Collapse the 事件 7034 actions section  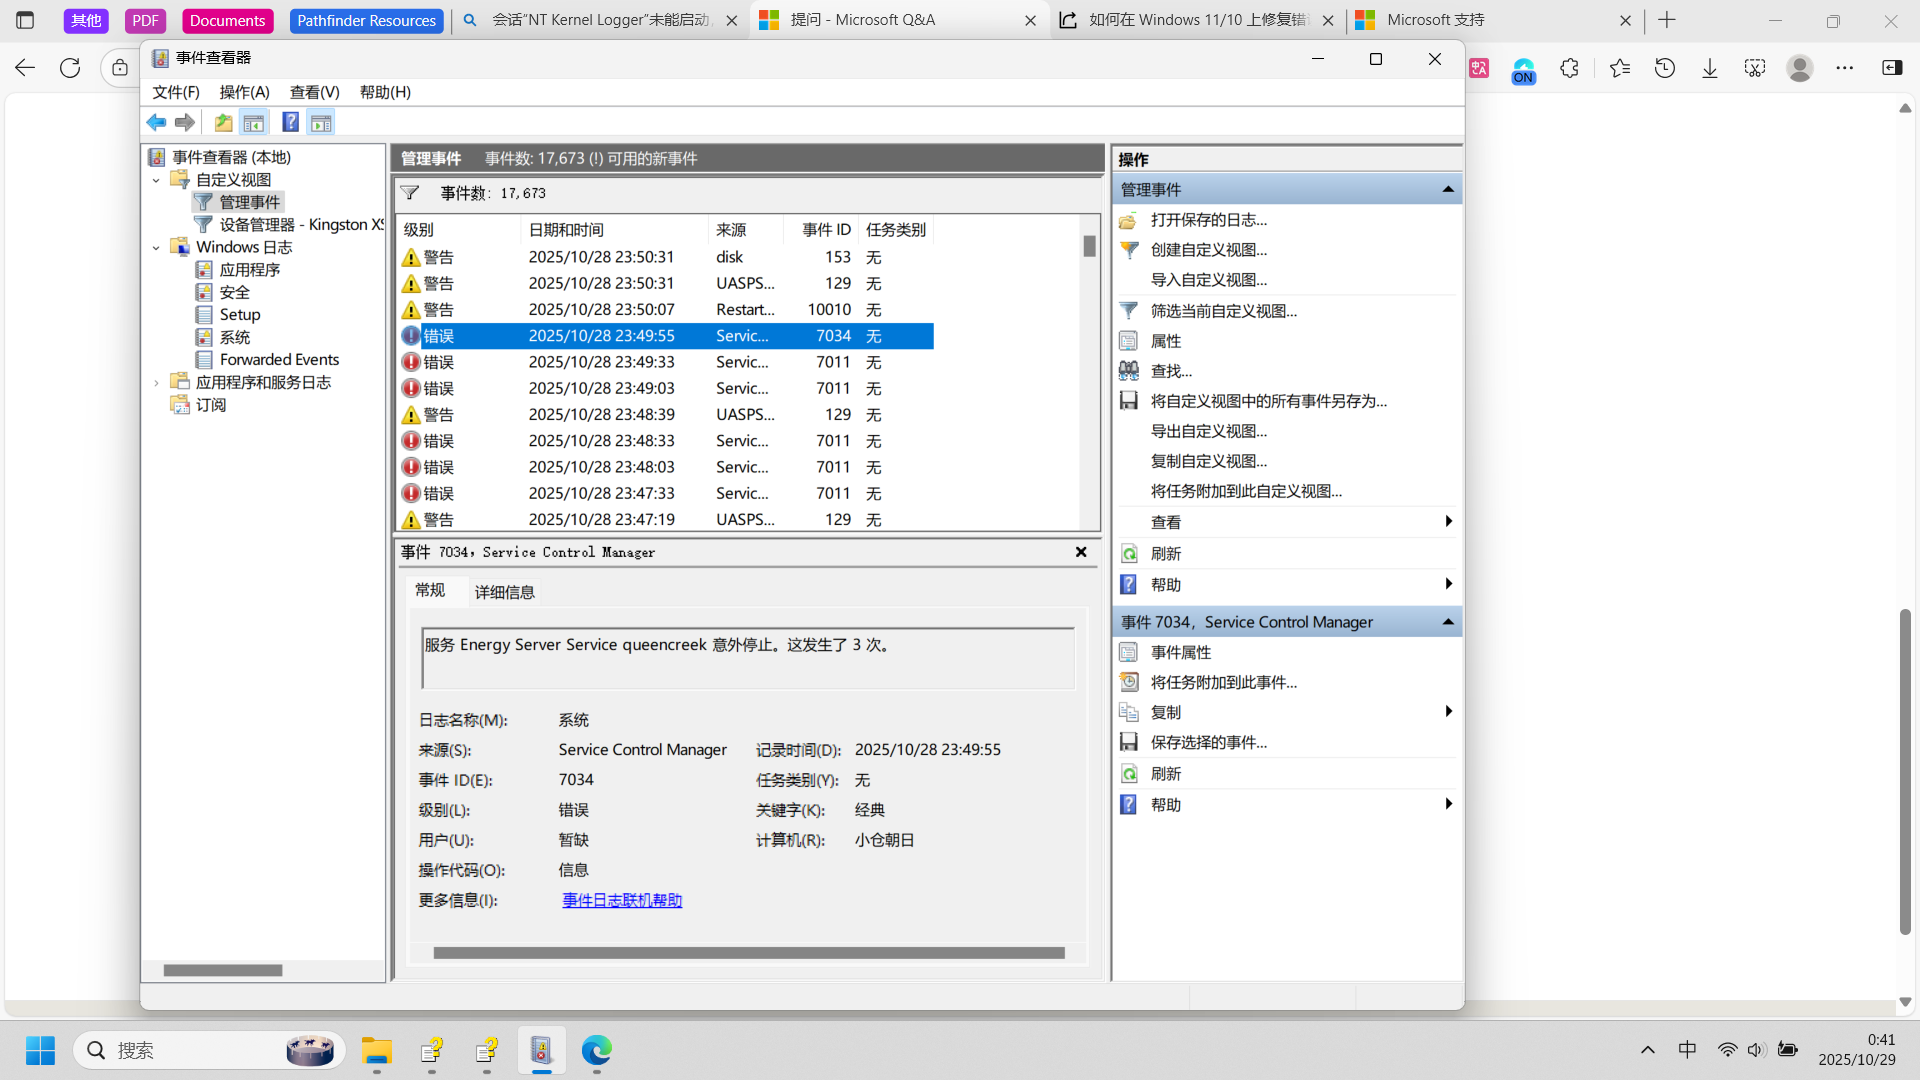pyautogui.click(x=1447, y=622)
